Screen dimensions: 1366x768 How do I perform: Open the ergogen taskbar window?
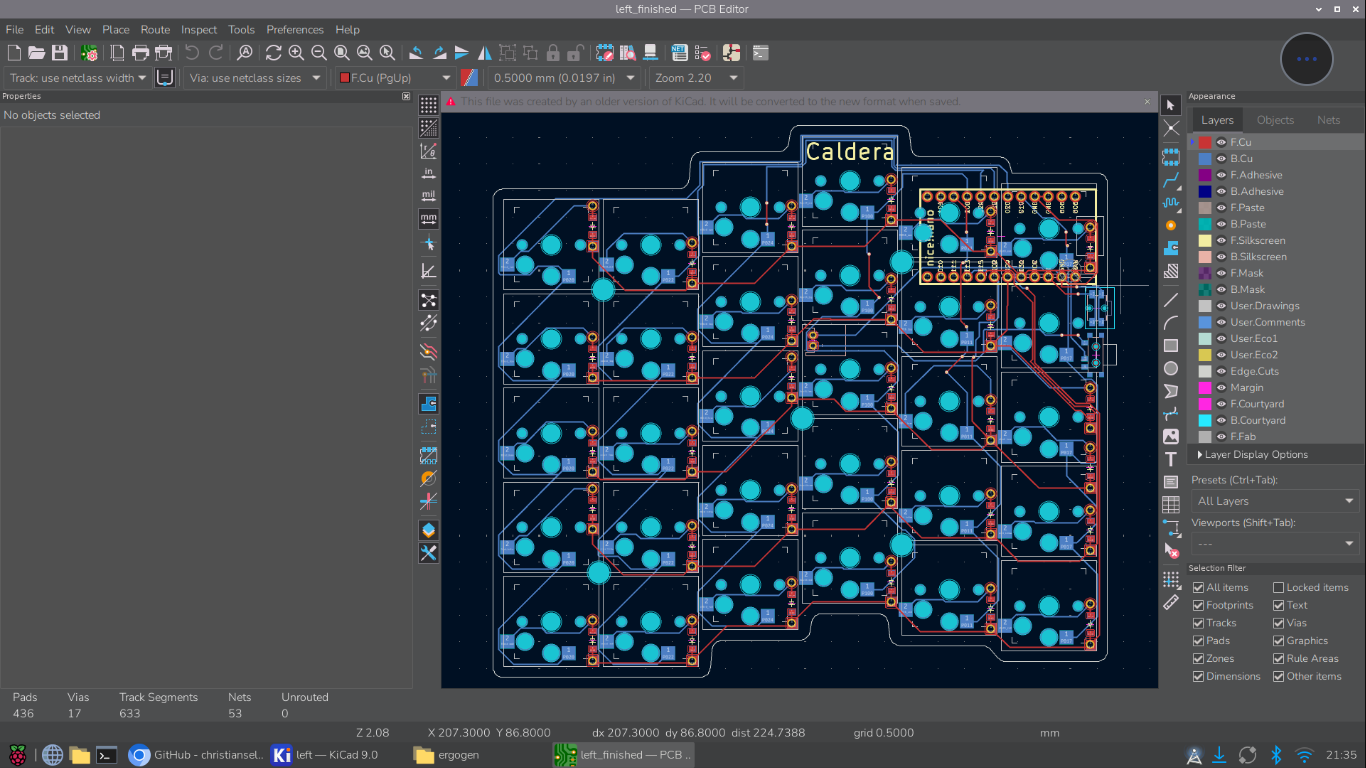point(450,755)
